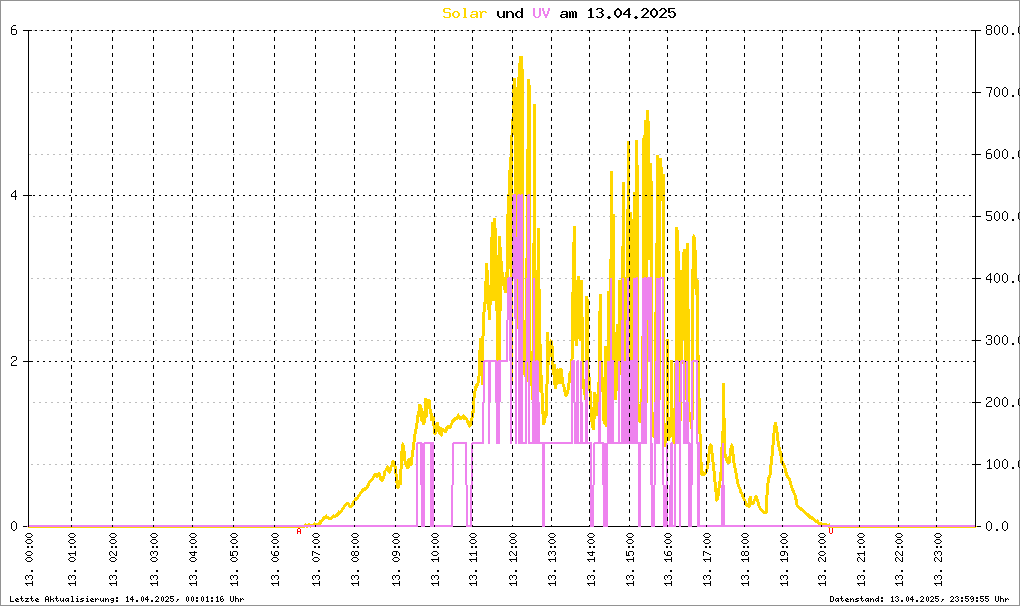
Task: Click the yellow "Solar" word in the chart title
Action: pos(464,13)
